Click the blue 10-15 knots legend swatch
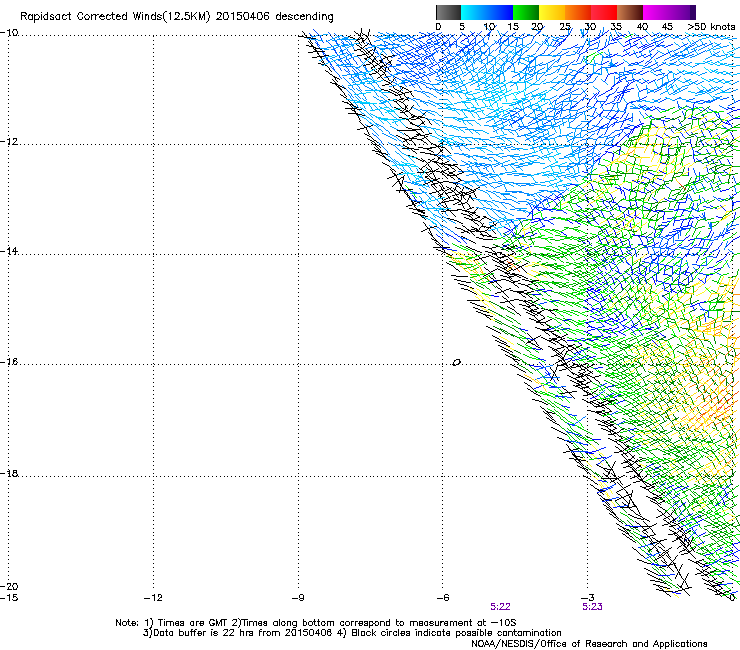The width and height of the screenshot is (740, 650). 500,12
